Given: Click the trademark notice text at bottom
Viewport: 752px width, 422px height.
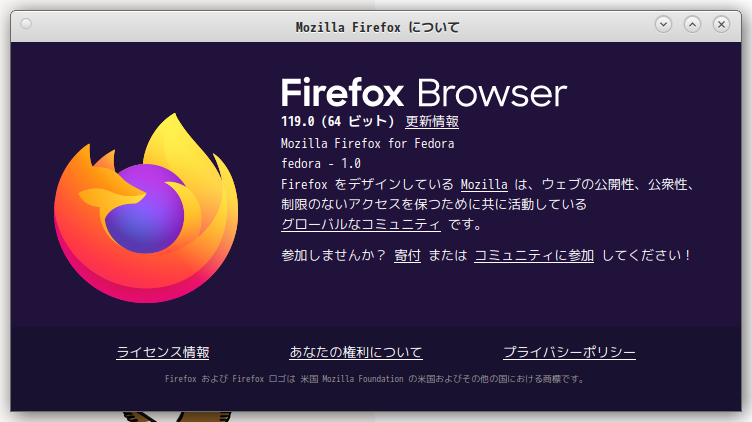Looking at the screenshot, I should [376, 379].
